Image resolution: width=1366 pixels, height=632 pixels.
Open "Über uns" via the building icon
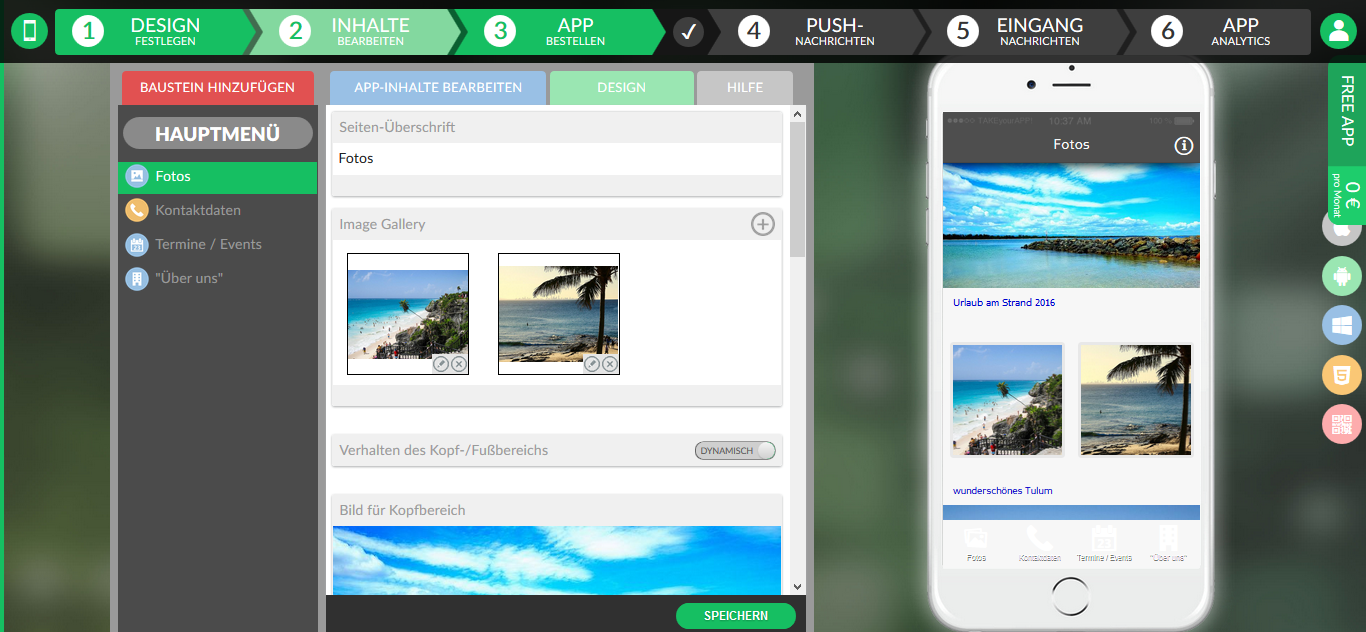pos(137,278)
